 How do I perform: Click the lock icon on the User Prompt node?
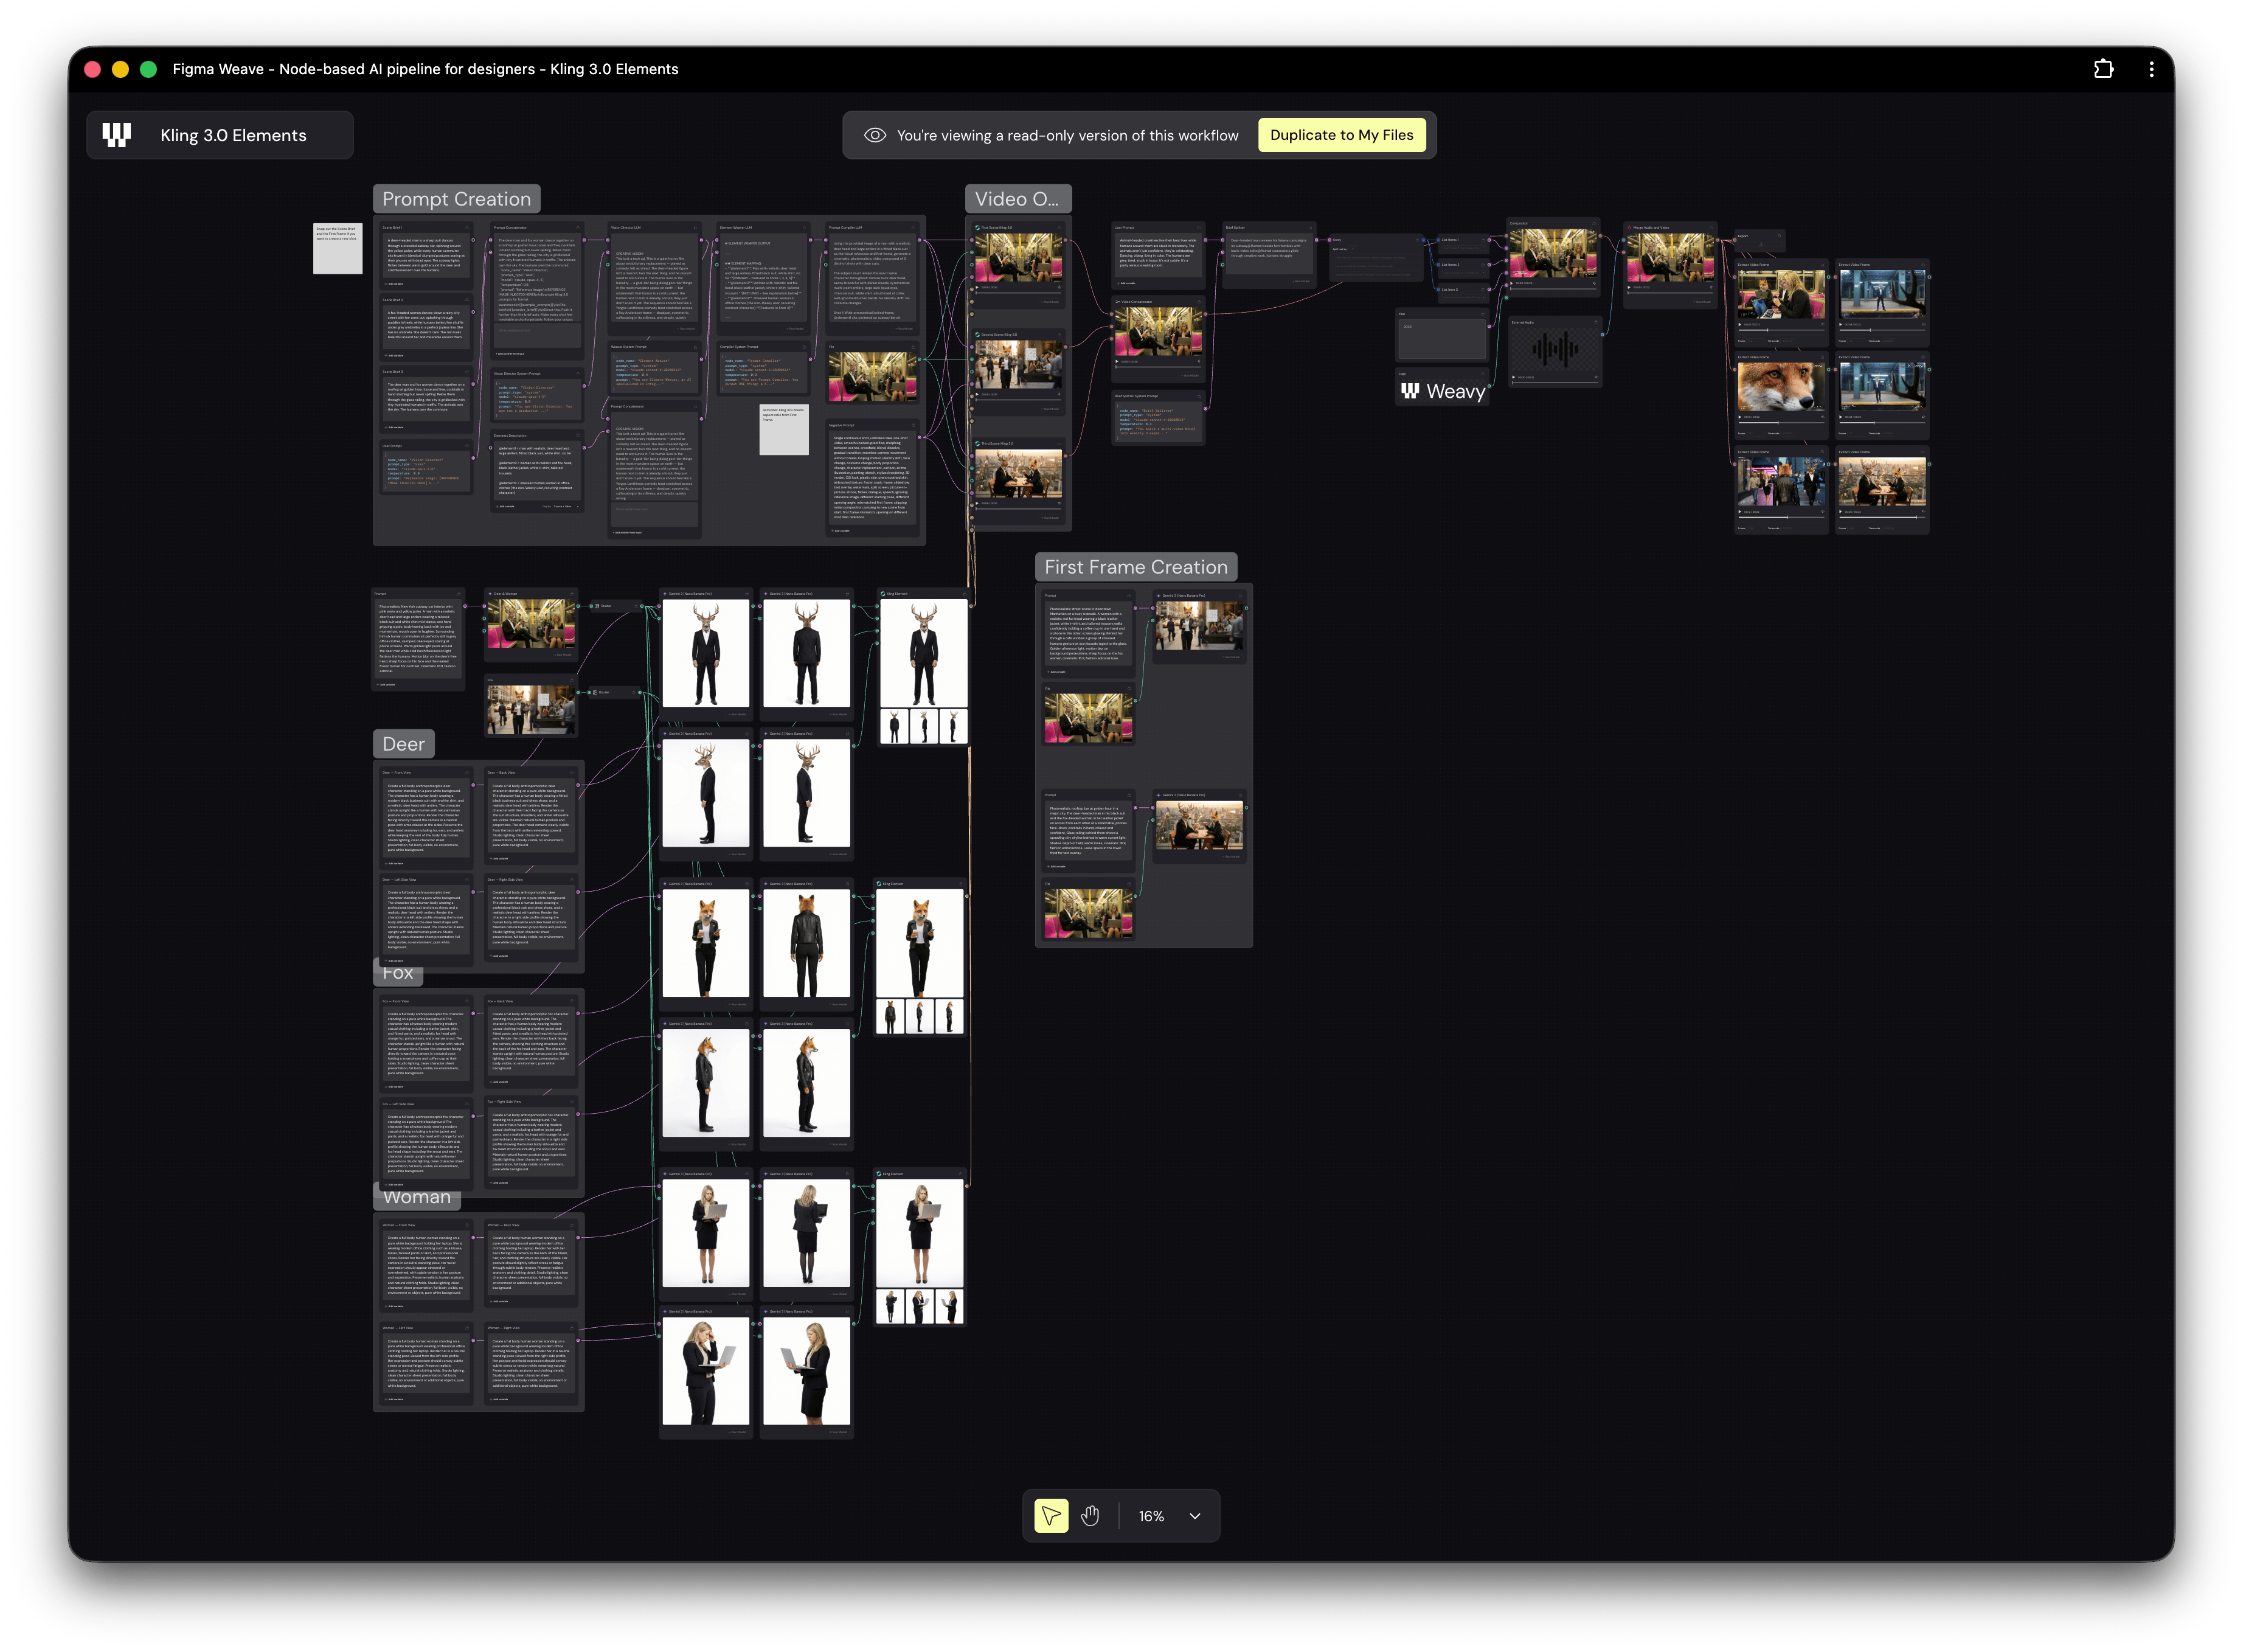1199,228
